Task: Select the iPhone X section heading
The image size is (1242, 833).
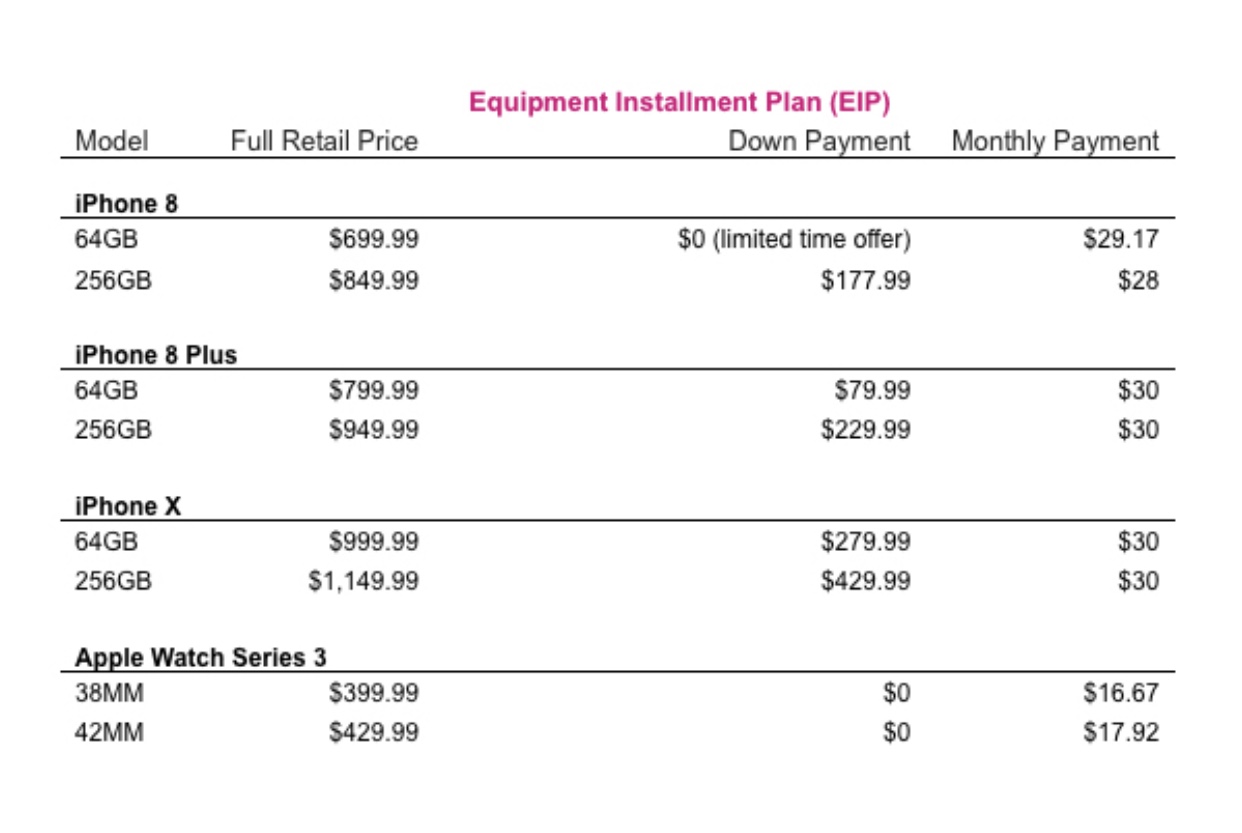Action: tap(128, 507)
